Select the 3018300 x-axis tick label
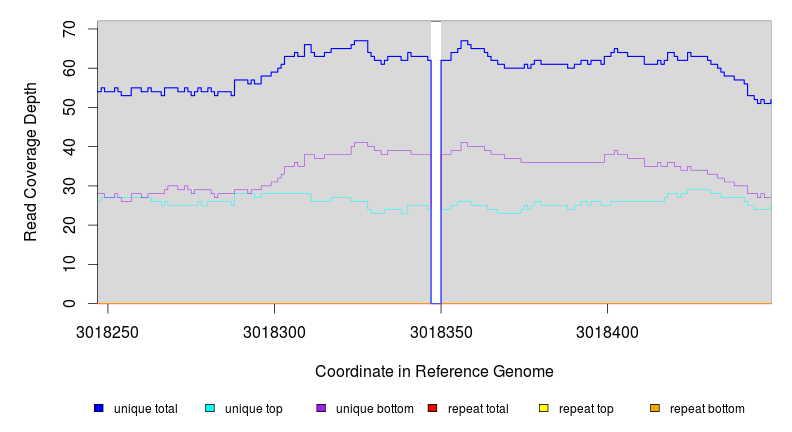This screenshot has width=792, height=432. [274, 329]
